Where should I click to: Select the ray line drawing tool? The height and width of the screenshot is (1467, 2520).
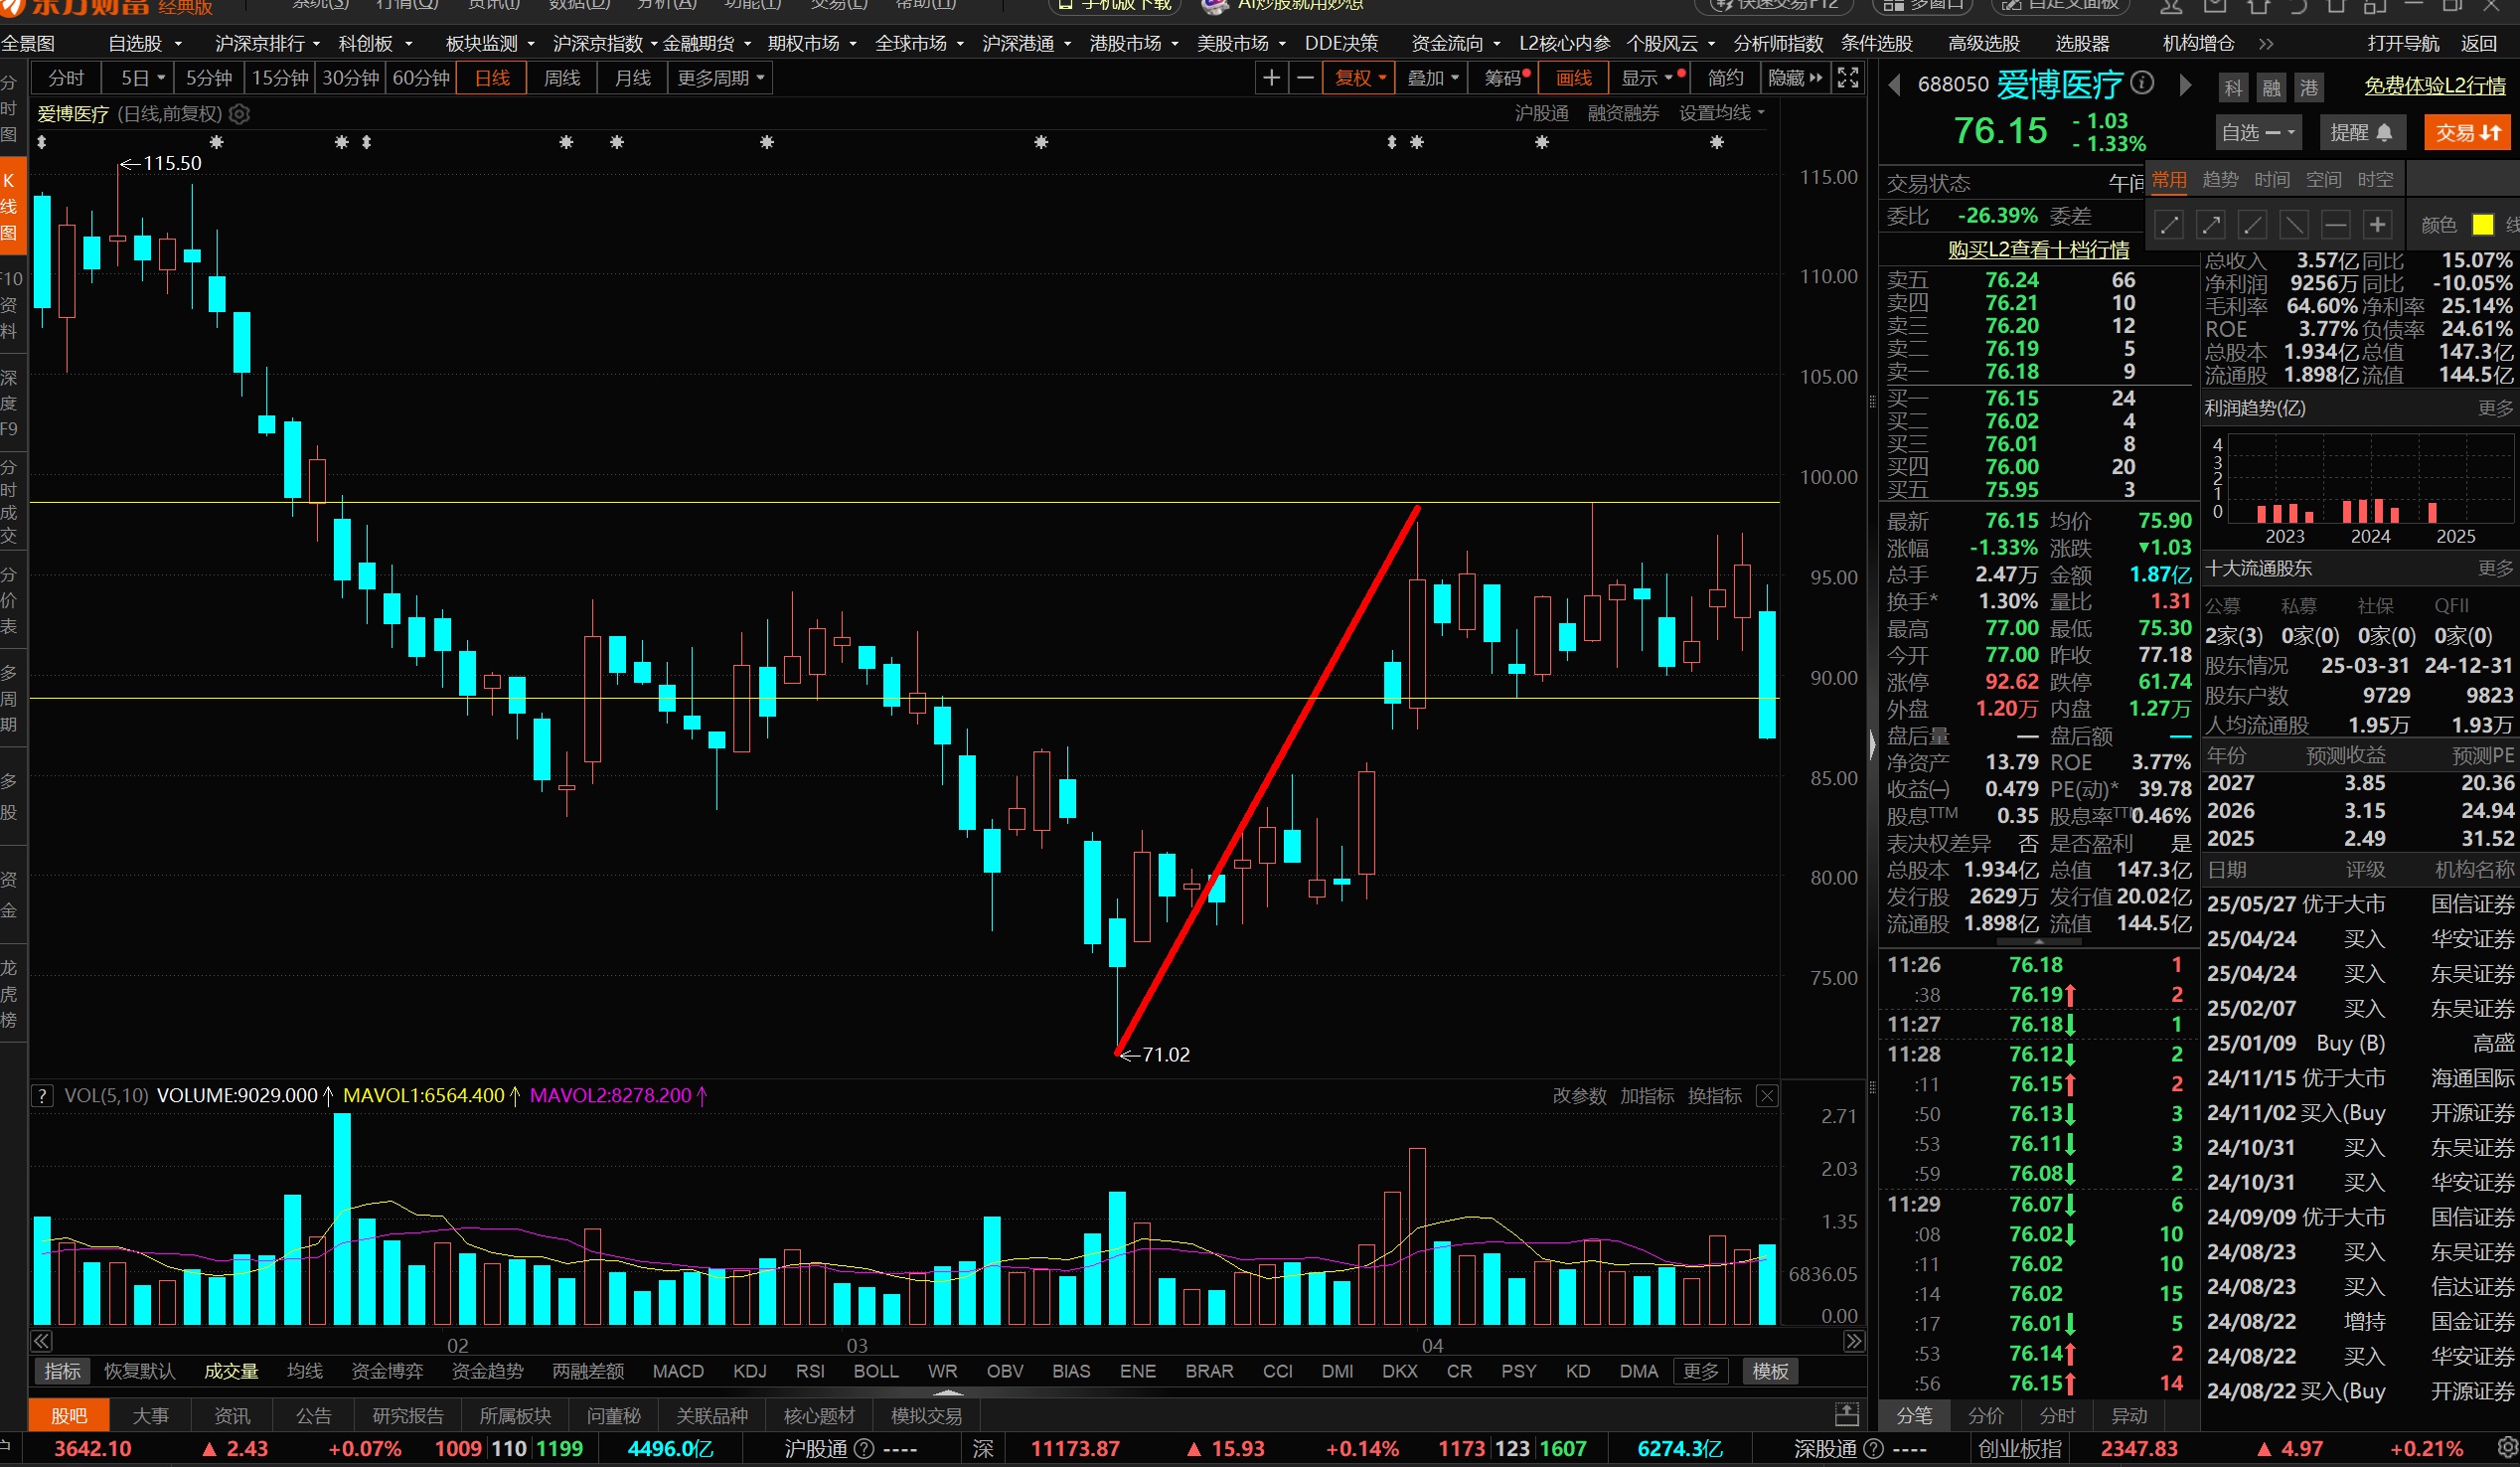2252,225
